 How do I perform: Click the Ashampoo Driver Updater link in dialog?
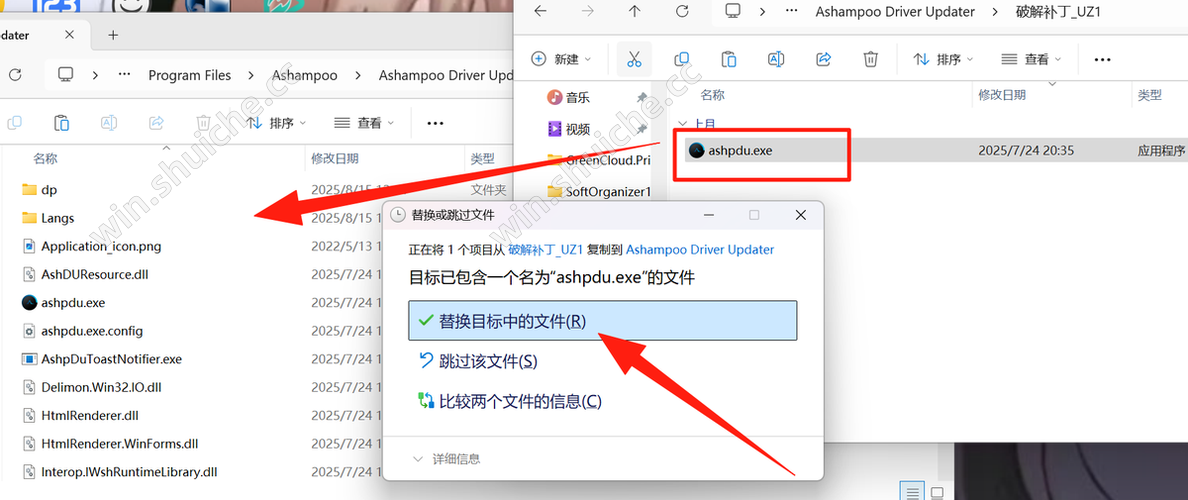[x=700, y=249]
